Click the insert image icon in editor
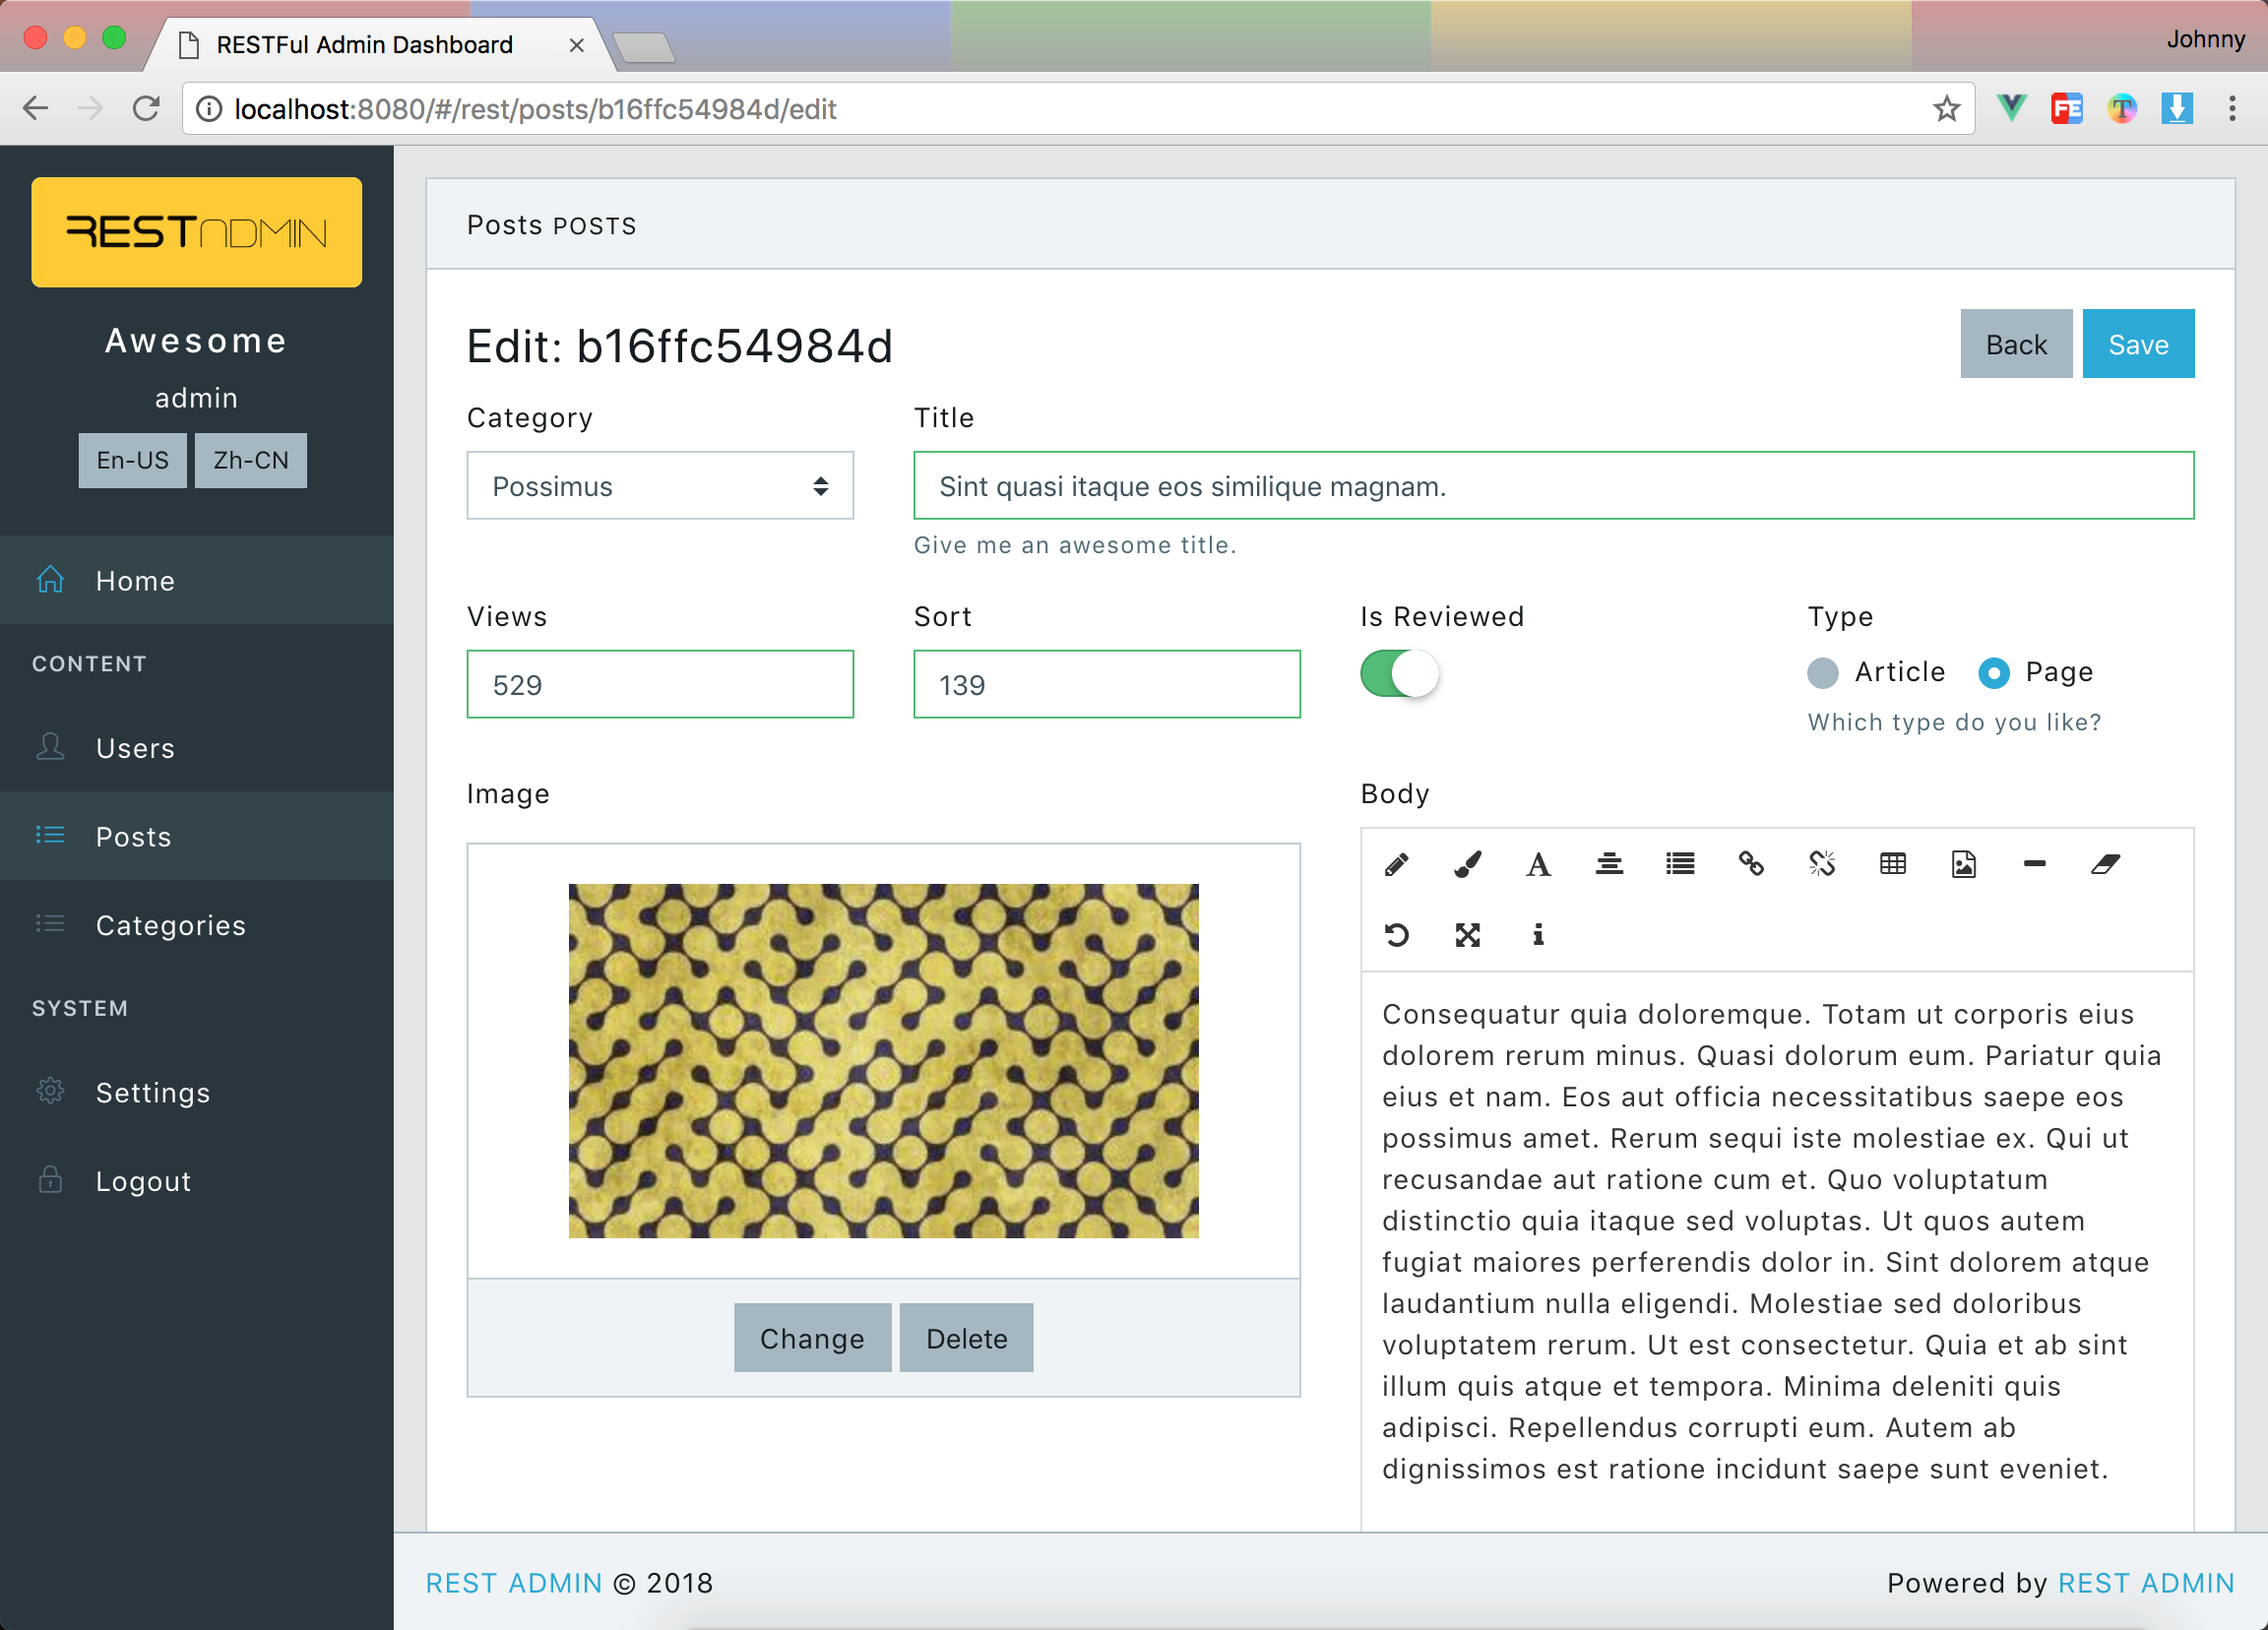The image size is (2268, 1630). (1963, 864)
